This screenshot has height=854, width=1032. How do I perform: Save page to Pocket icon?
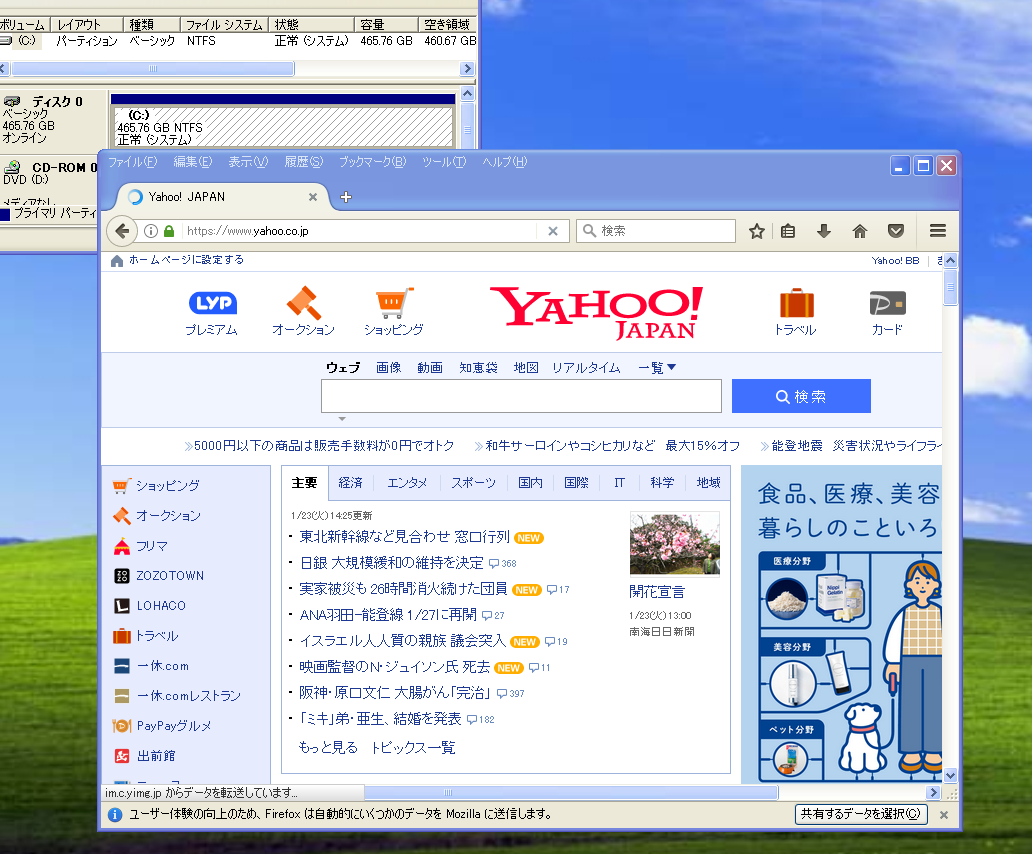(896, 231)
